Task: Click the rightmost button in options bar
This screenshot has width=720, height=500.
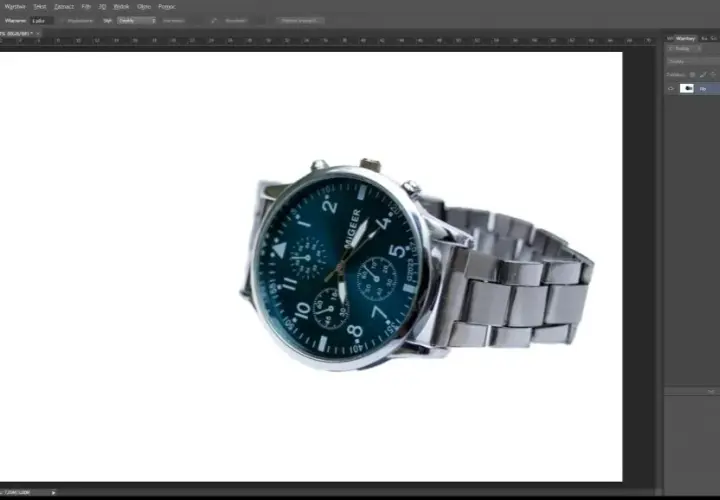Action: tap(300, 21)
